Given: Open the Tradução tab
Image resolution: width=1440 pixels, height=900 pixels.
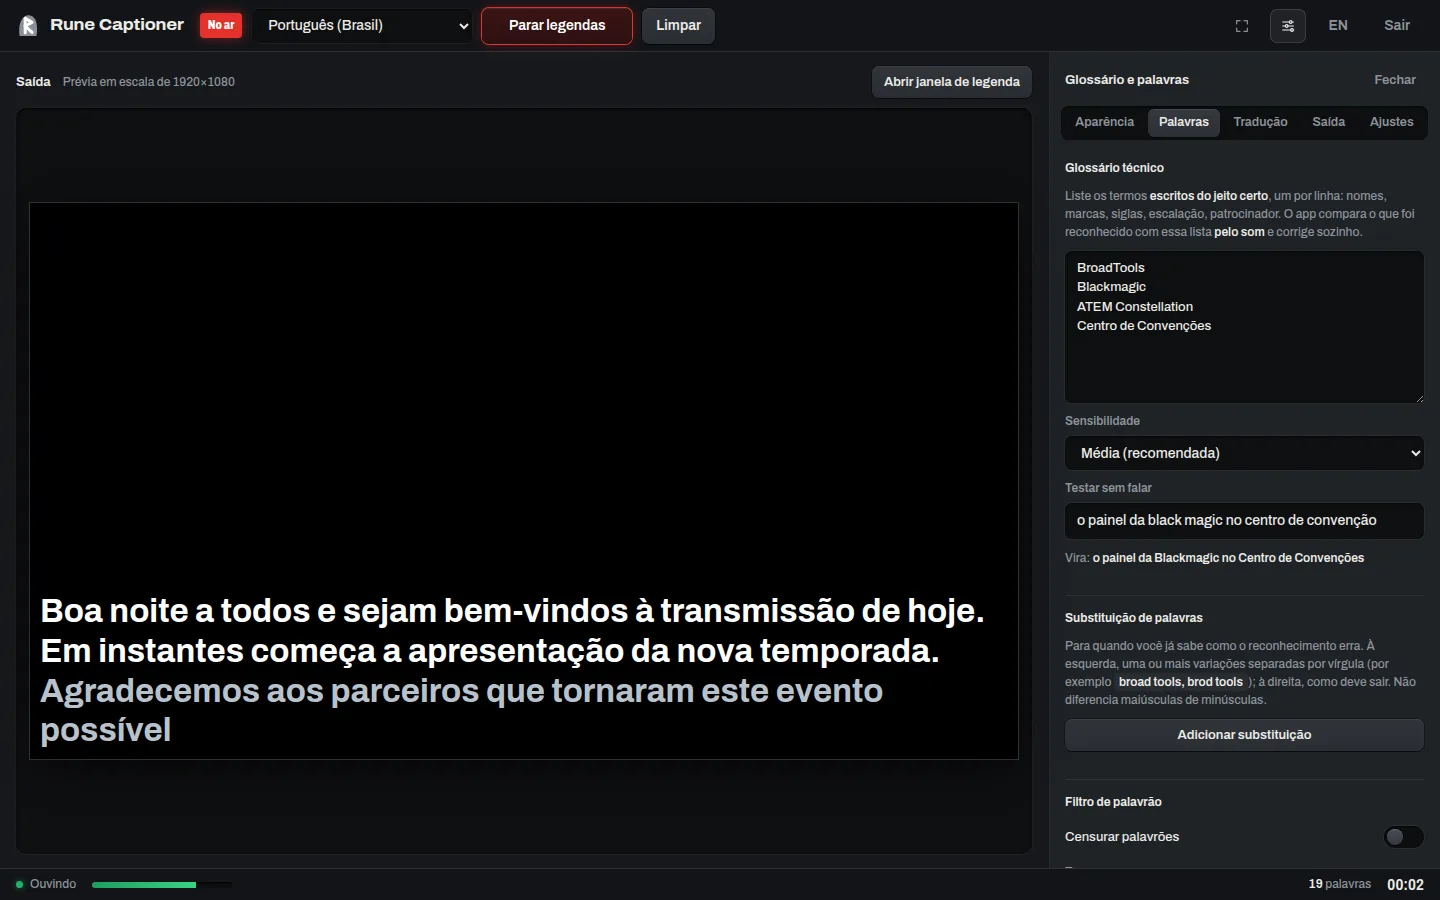Looking at the screenshot, I should click(x=1260, y=122).
